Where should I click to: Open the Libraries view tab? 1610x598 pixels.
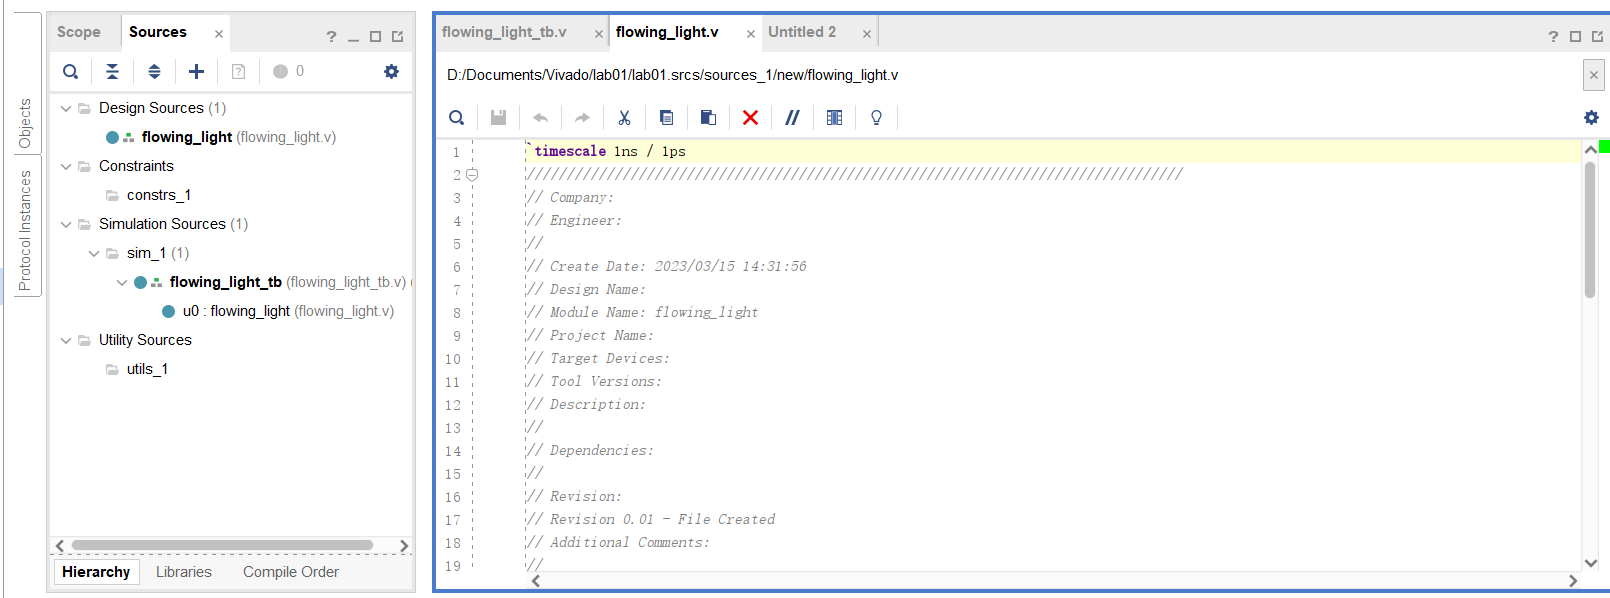(183, 572)
